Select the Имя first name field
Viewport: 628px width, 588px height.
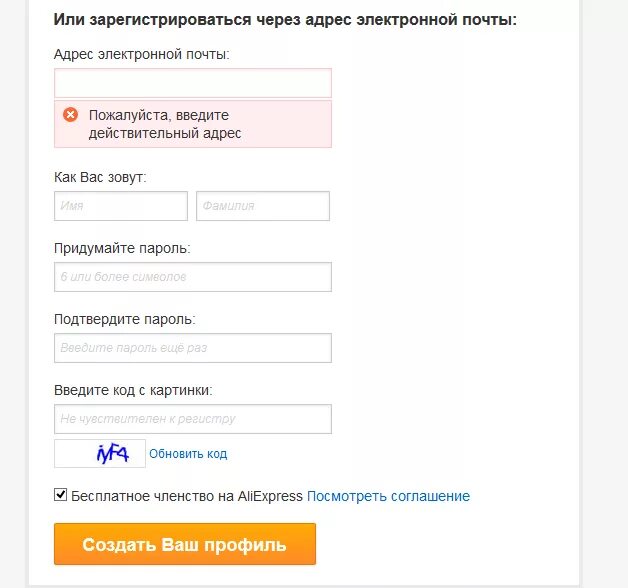click(121, 206)
